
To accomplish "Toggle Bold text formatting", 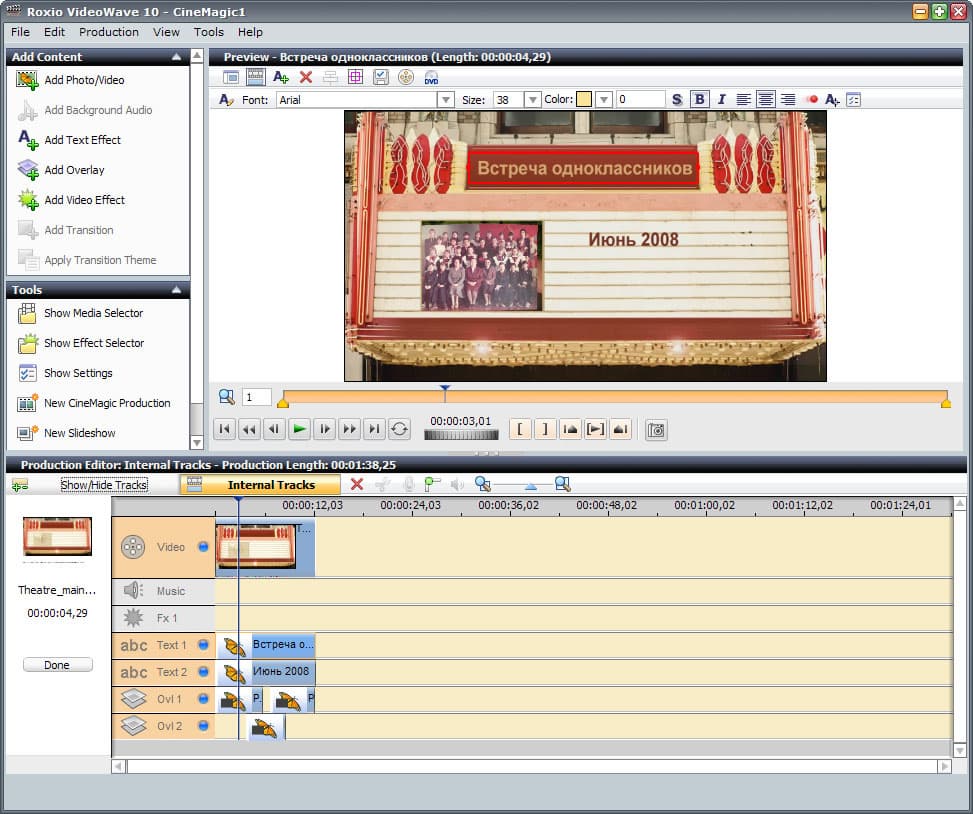I will (699, 100).
